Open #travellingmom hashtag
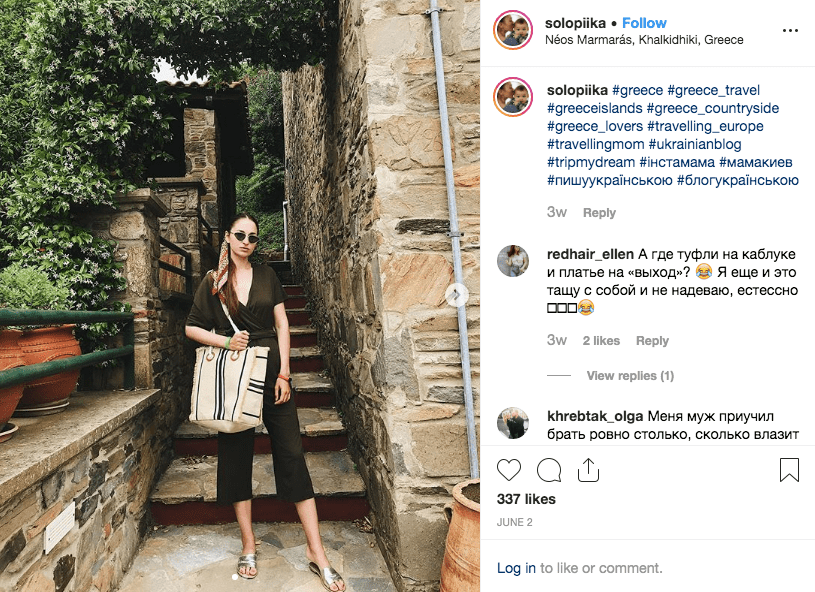 click(596, 144)
